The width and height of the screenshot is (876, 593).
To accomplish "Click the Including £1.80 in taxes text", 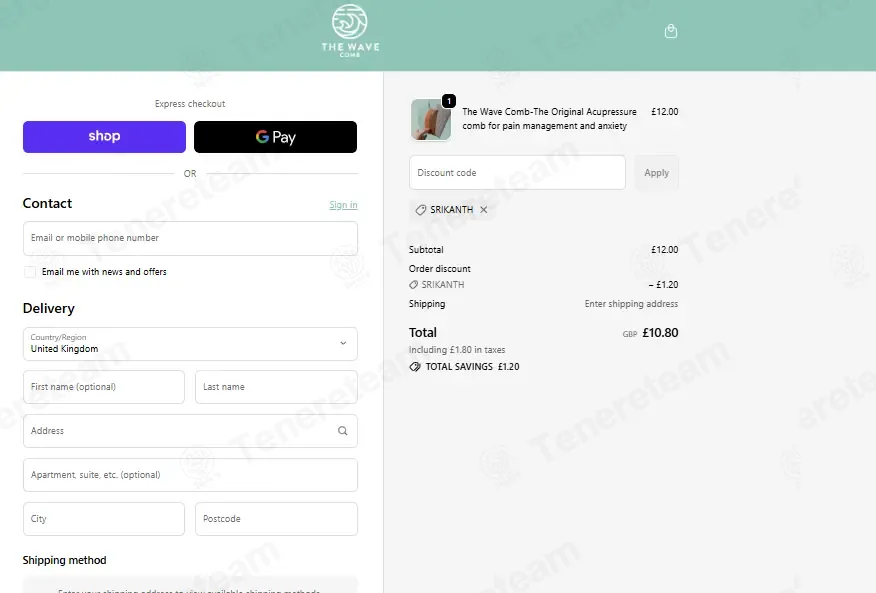I will 457,350.
